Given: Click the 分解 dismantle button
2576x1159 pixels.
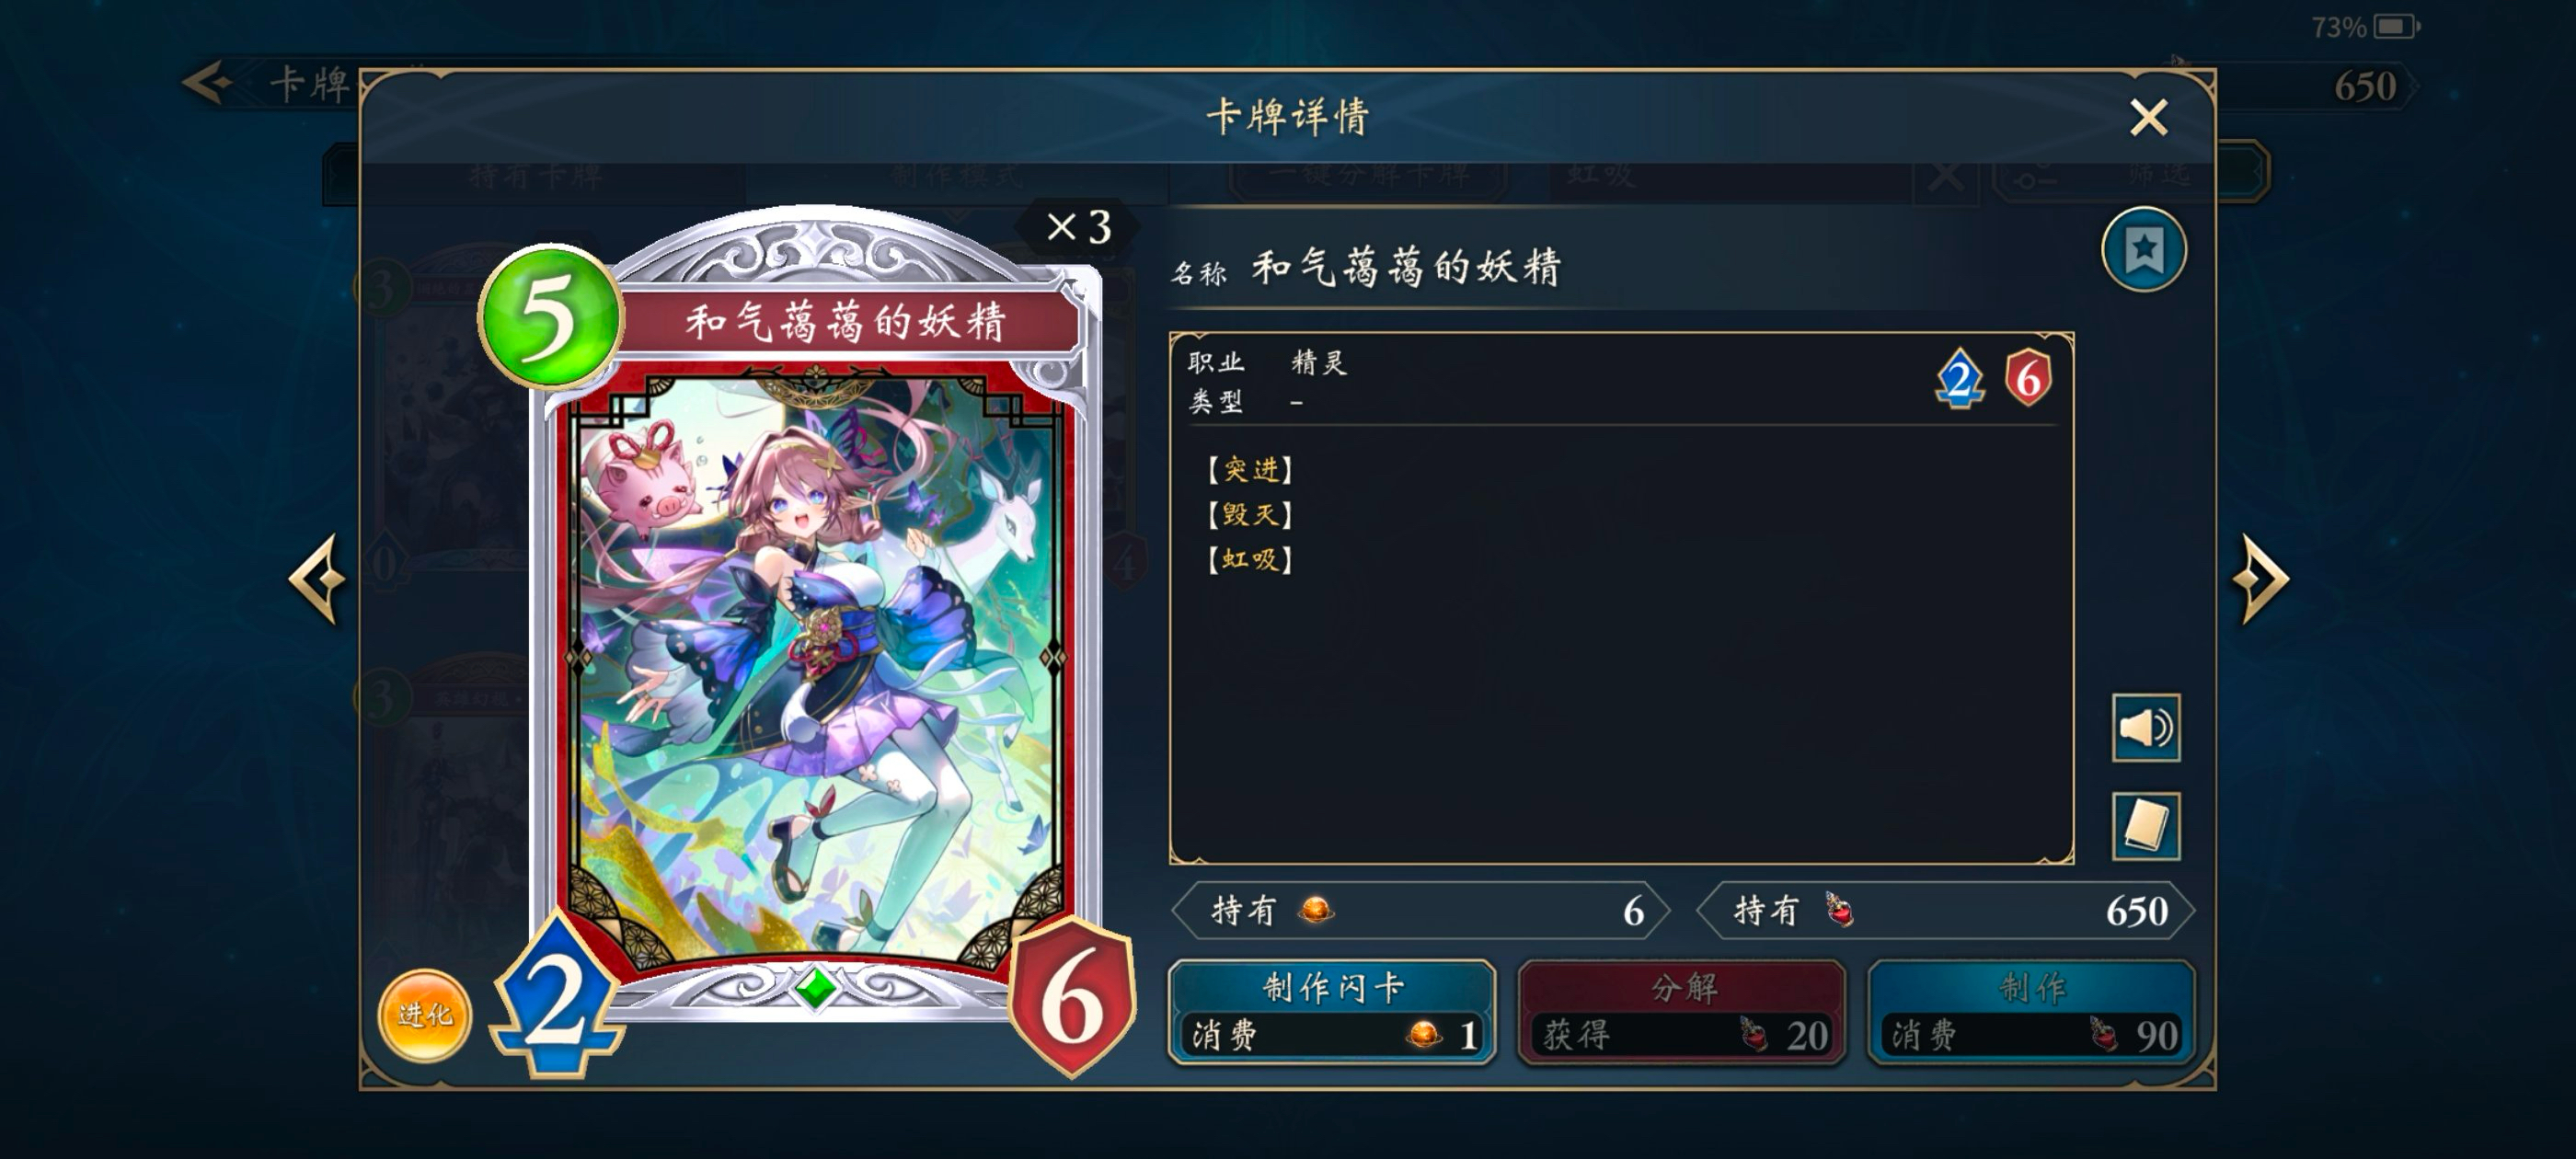Looking at the screenshot, I should [x=1682, y=1012].
